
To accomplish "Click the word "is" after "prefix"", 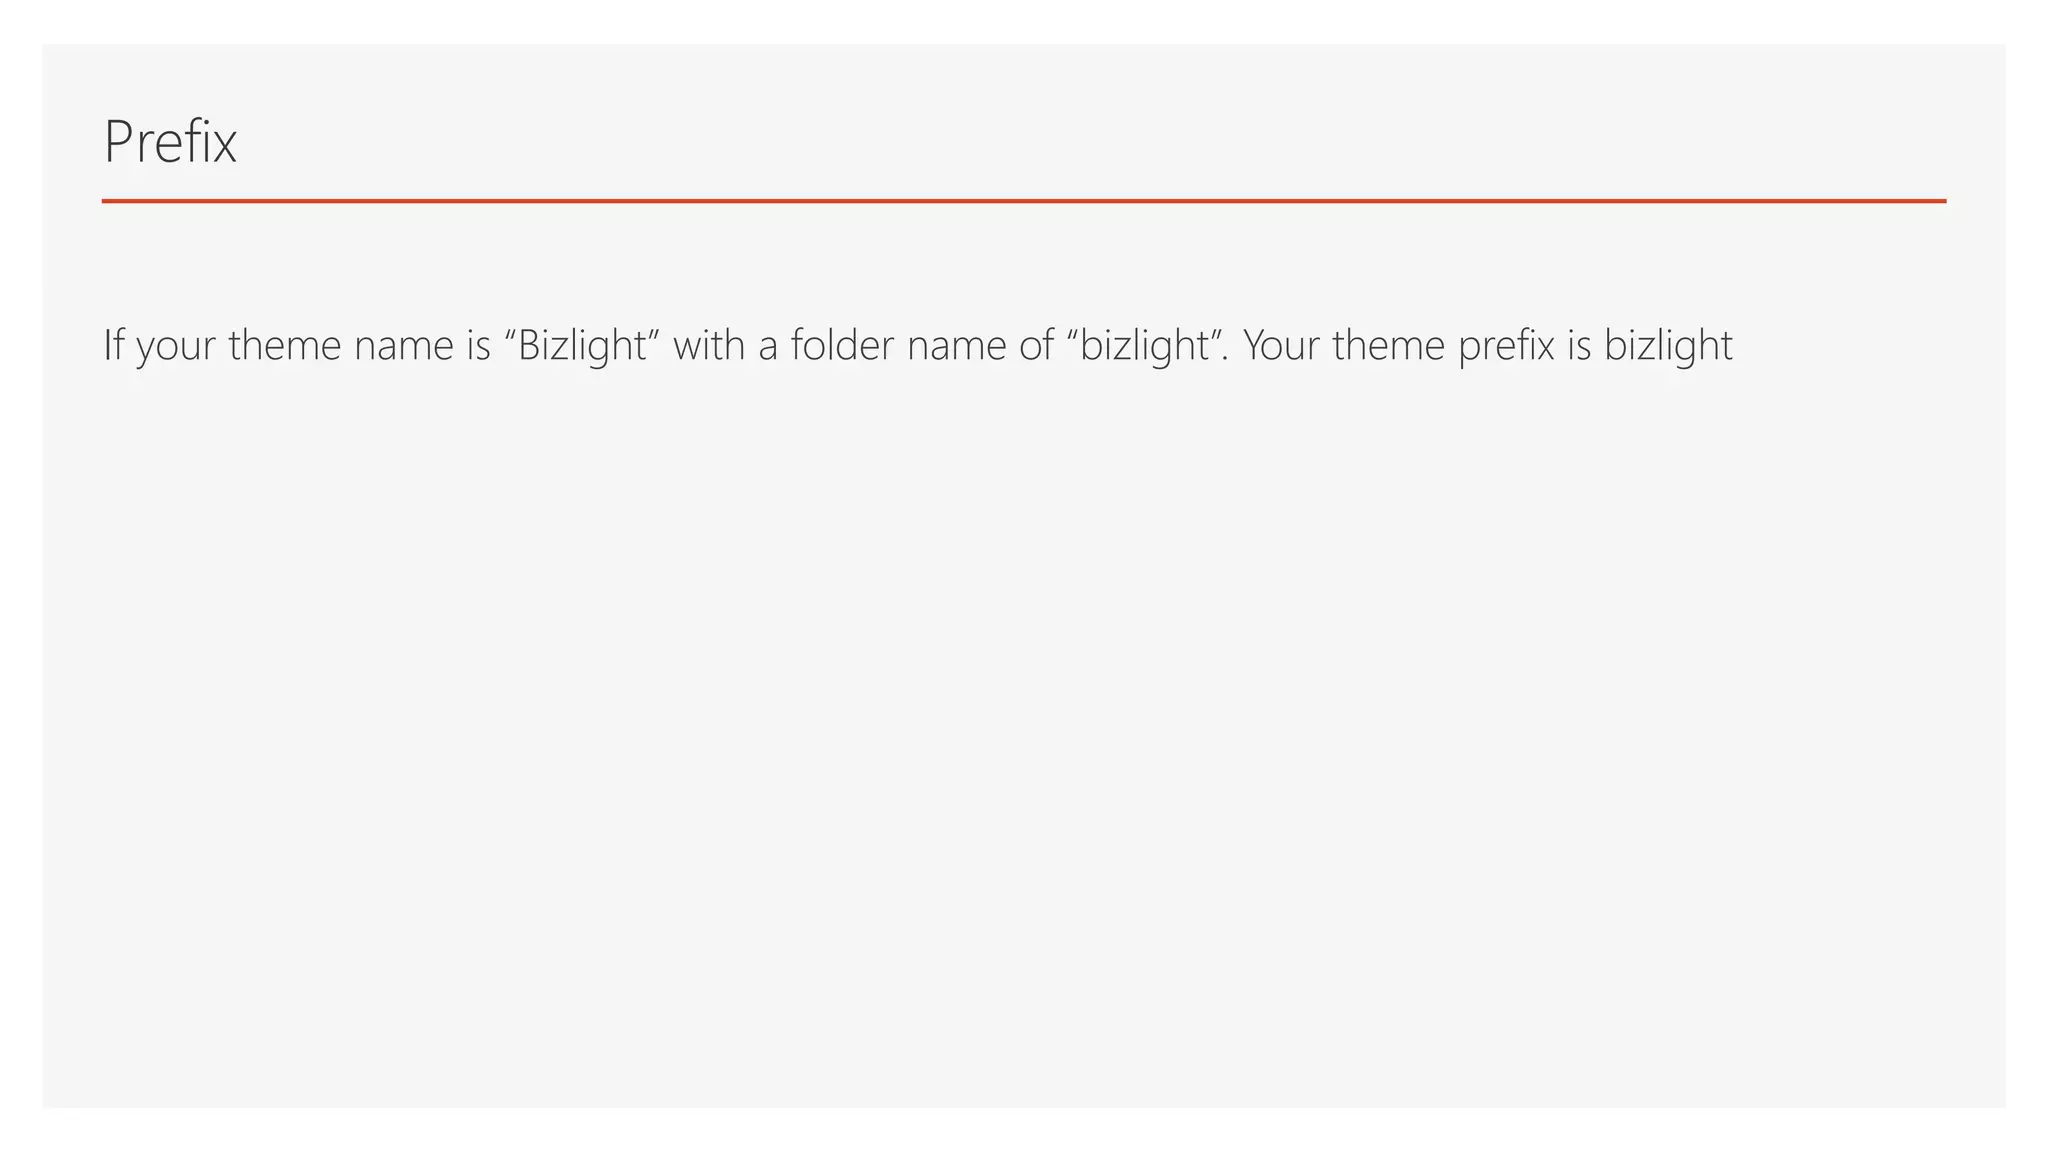I will pos(1579,345).
